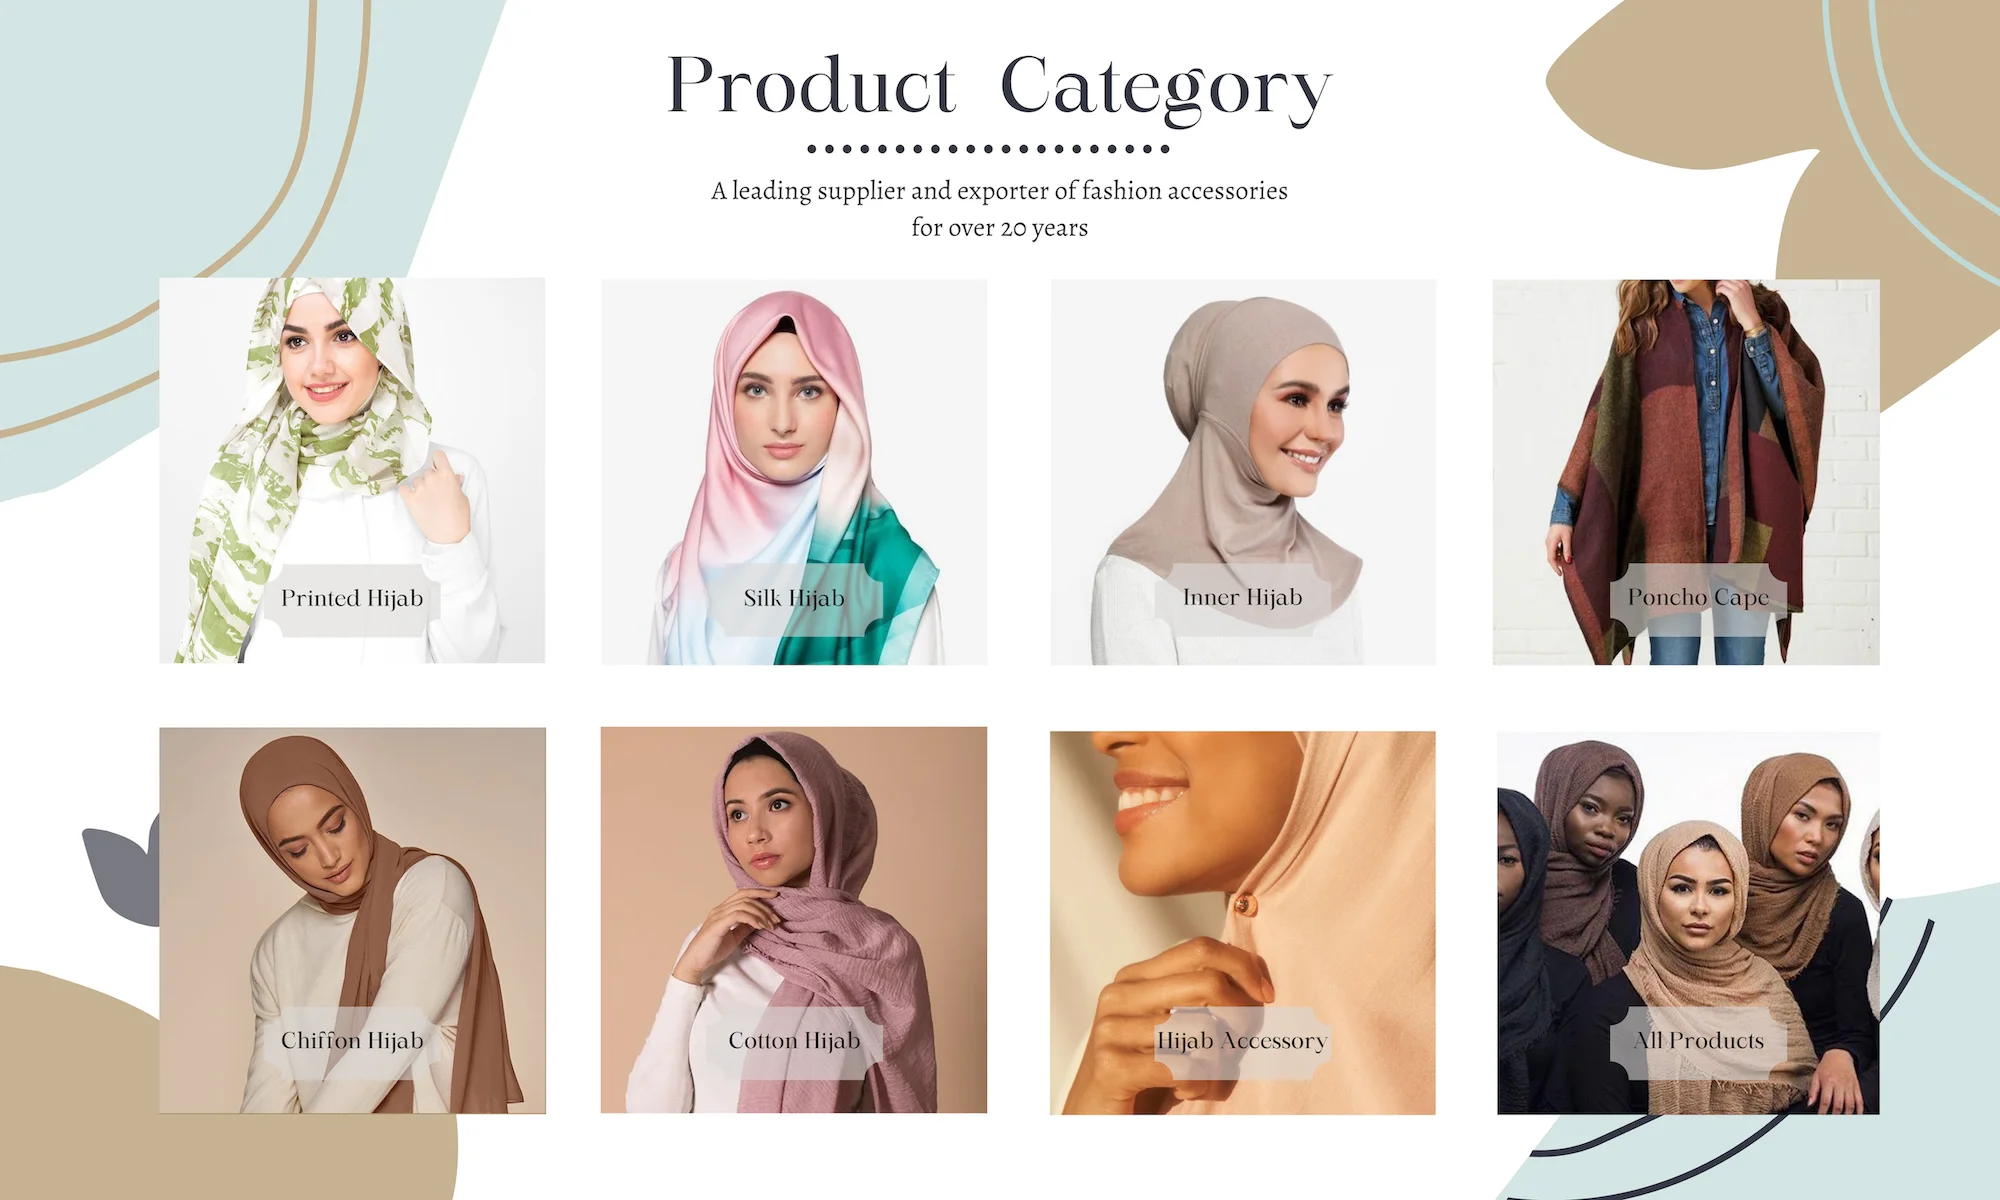Open the Hijab Accessory label
Viewport: 2000px width, 1200px height.
(x=1242, y=1041)
